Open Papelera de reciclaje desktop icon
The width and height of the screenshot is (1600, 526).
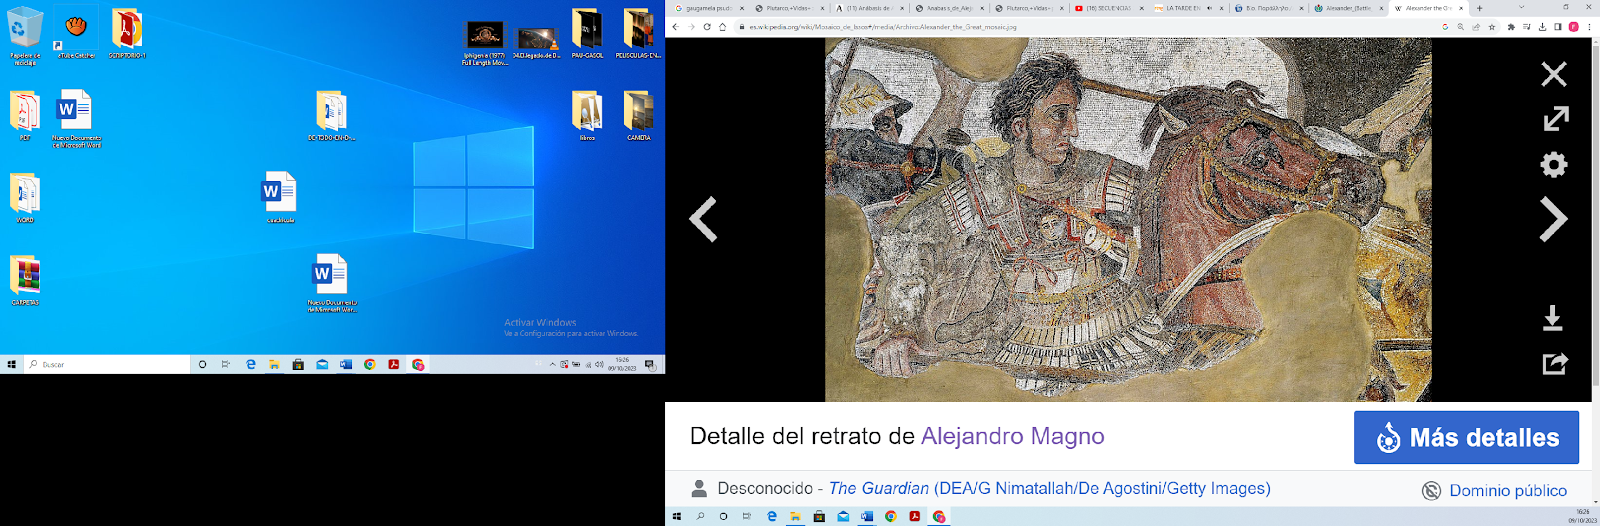point(25,36)
